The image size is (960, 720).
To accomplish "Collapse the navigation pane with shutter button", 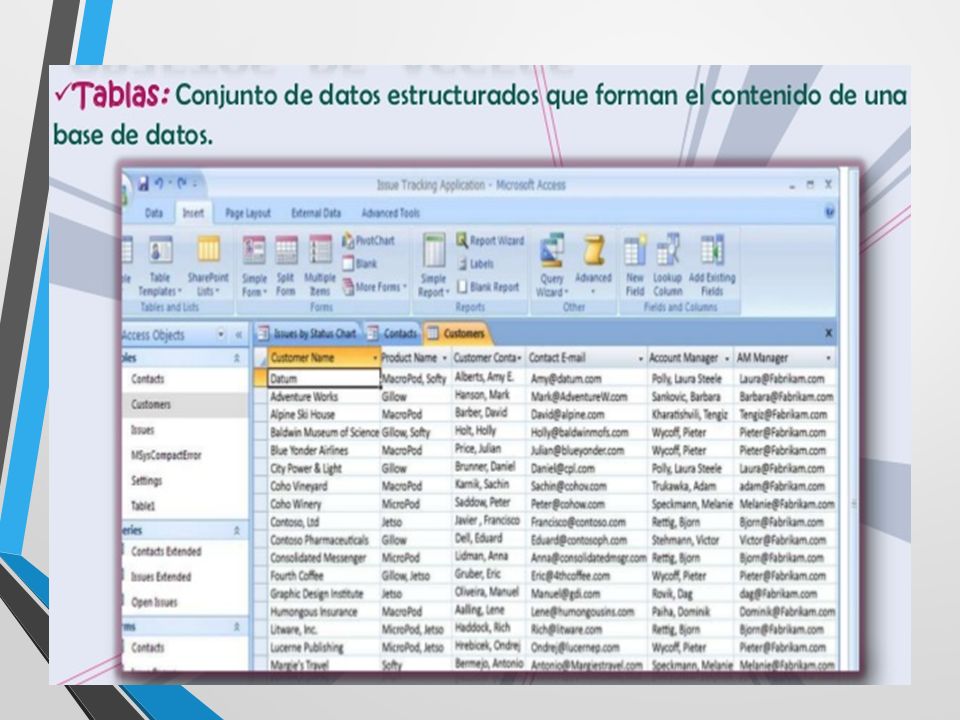I will tap(238, 334).
